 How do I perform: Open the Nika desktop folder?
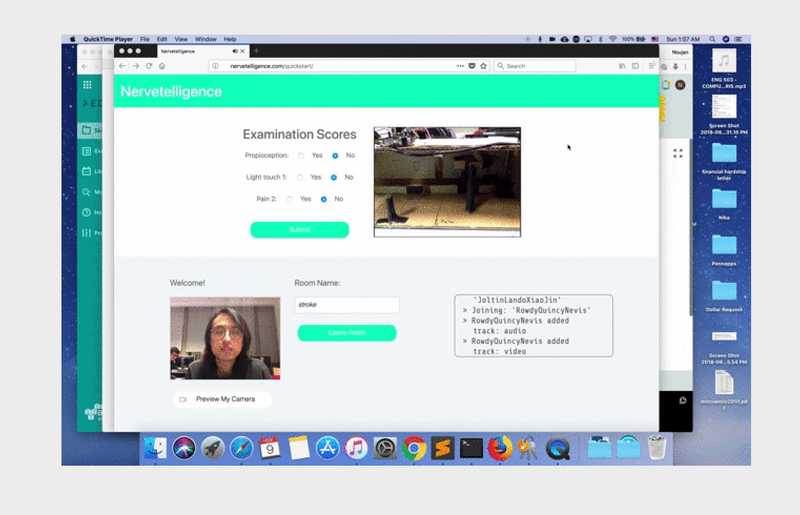pyautogui.click(x=724, y=204)
